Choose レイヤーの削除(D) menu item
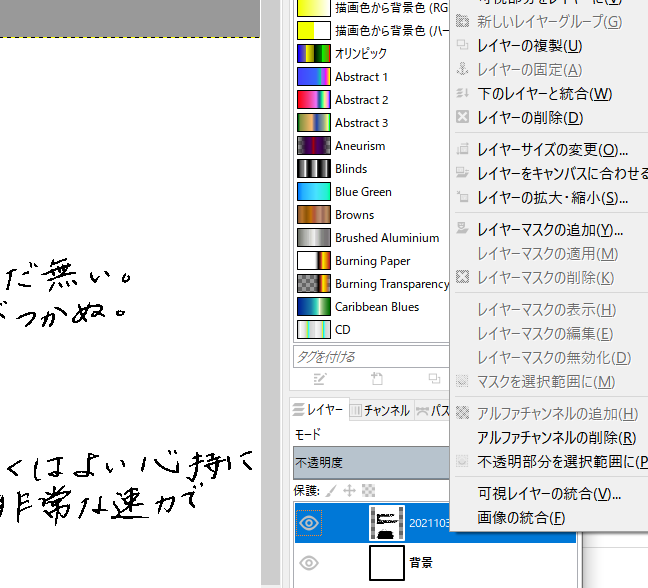This screenshot has height=588, width=648. (x=530, y=118)
